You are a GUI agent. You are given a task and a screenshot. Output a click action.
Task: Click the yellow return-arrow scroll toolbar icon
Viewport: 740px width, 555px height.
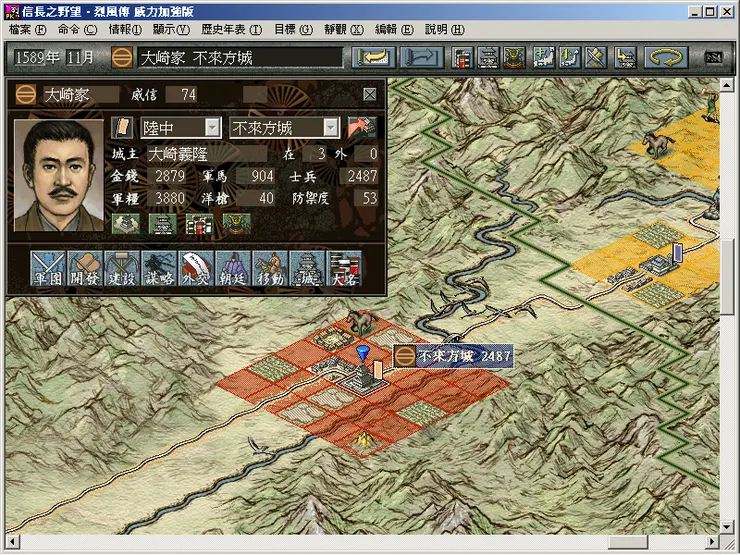(373, 58)
